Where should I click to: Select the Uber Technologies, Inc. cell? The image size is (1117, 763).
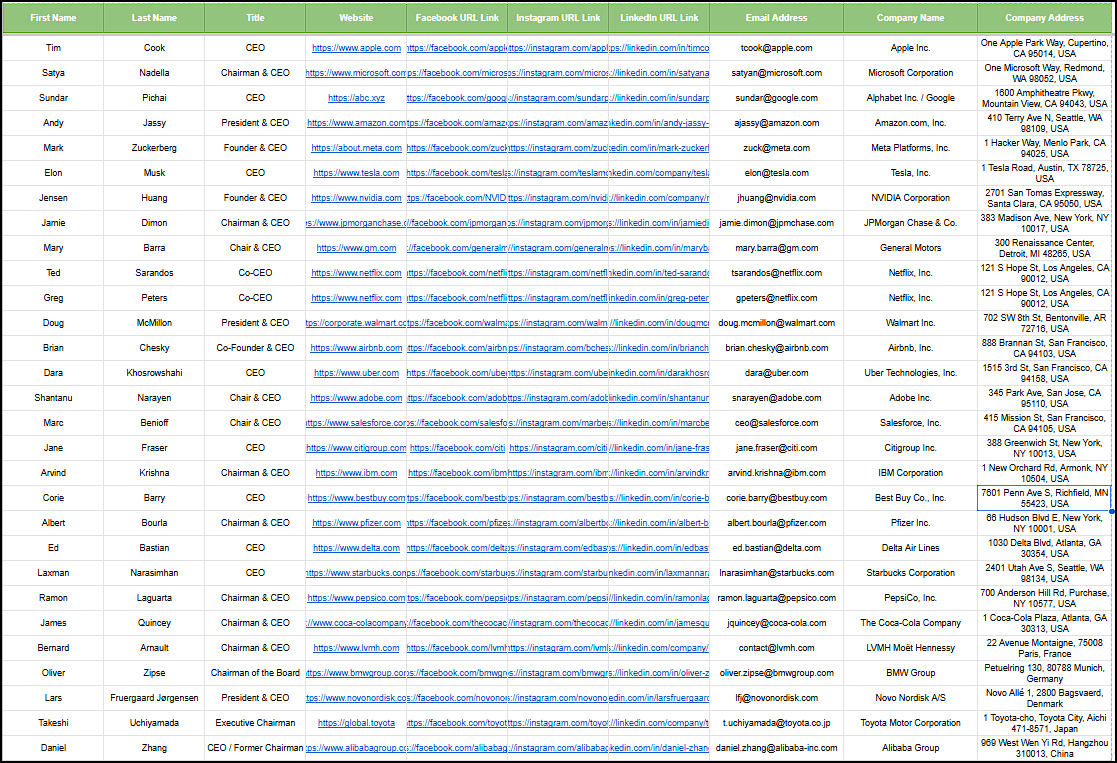[910, 373]
